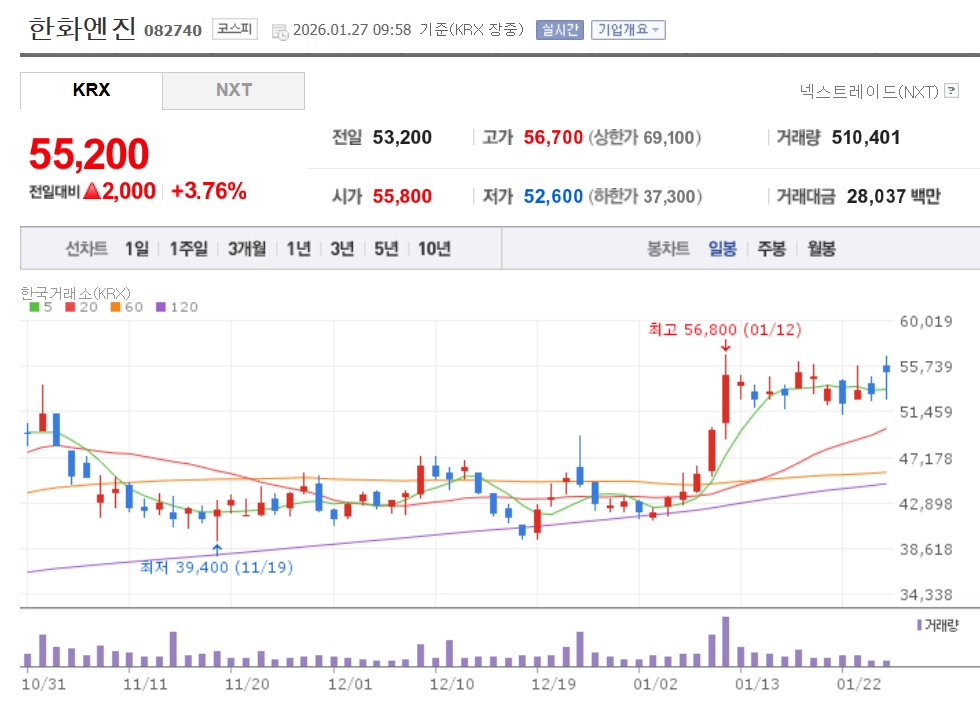Switch to the 주봉 weekly candle chart

pos(771,249)
